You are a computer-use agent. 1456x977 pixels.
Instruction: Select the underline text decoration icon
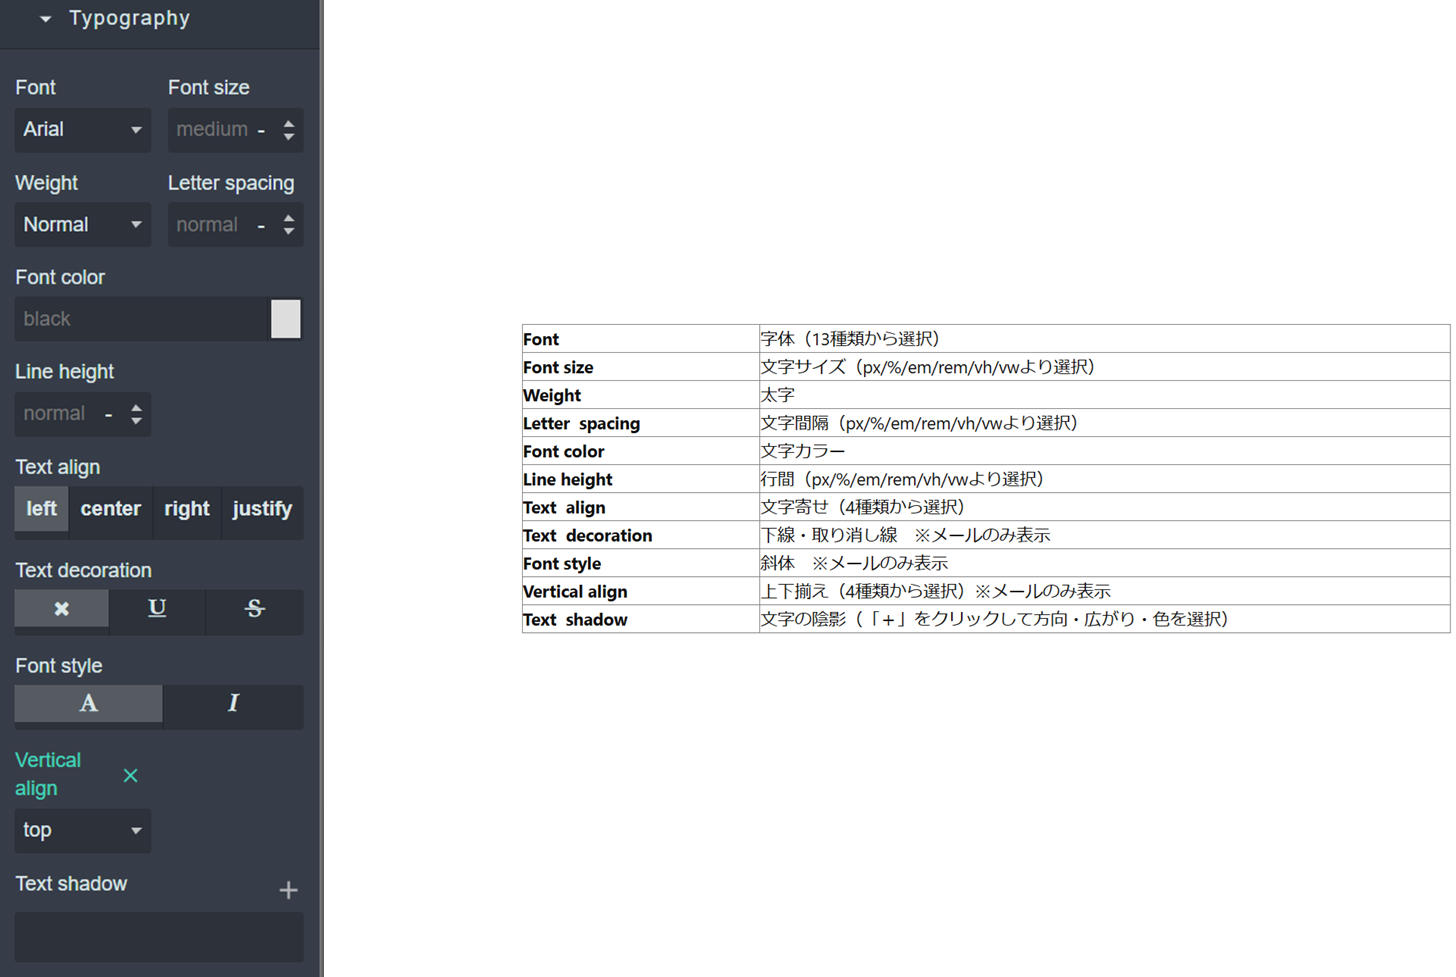tap(157, 609)
